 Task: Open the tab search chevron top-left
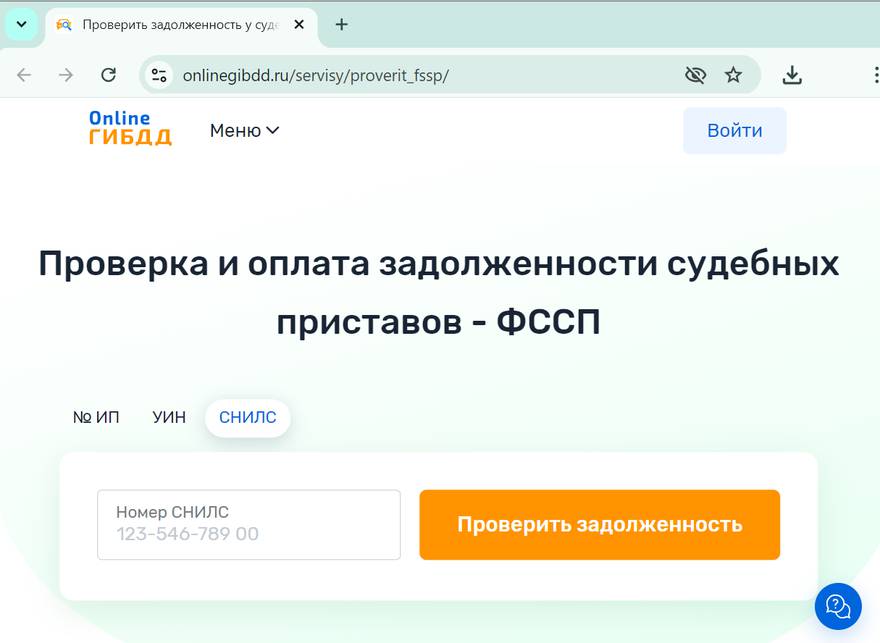pos(20,24)
